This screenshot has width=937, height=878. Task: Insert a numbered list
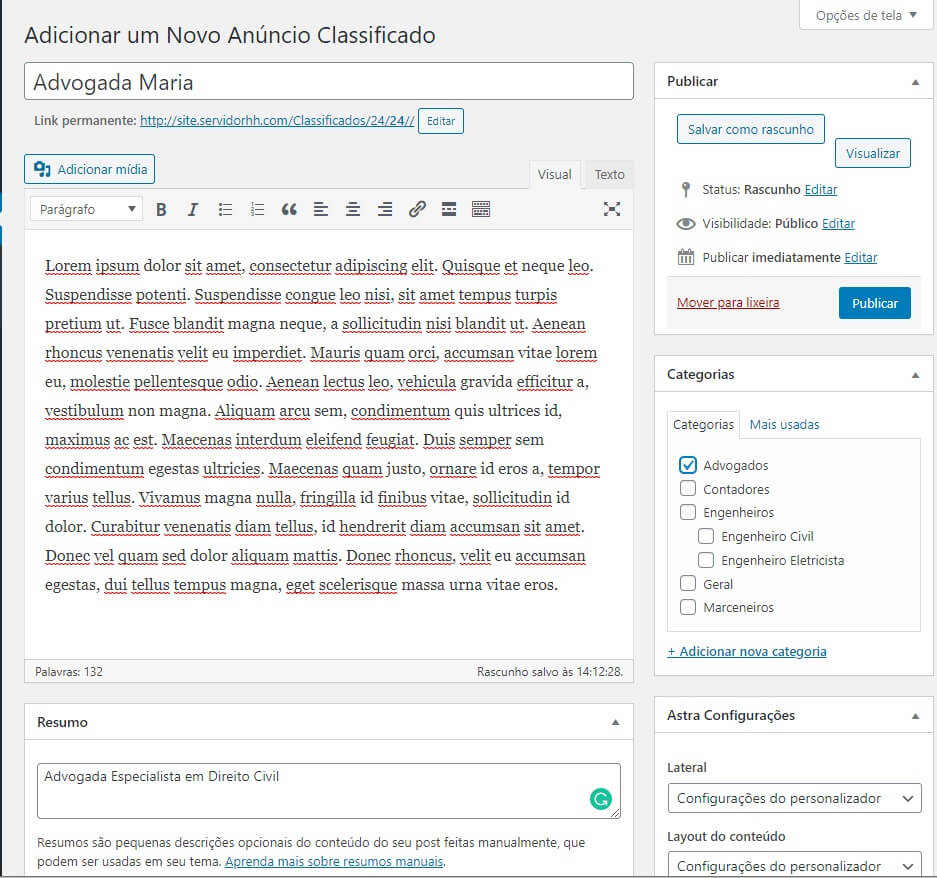coord(257,209)
